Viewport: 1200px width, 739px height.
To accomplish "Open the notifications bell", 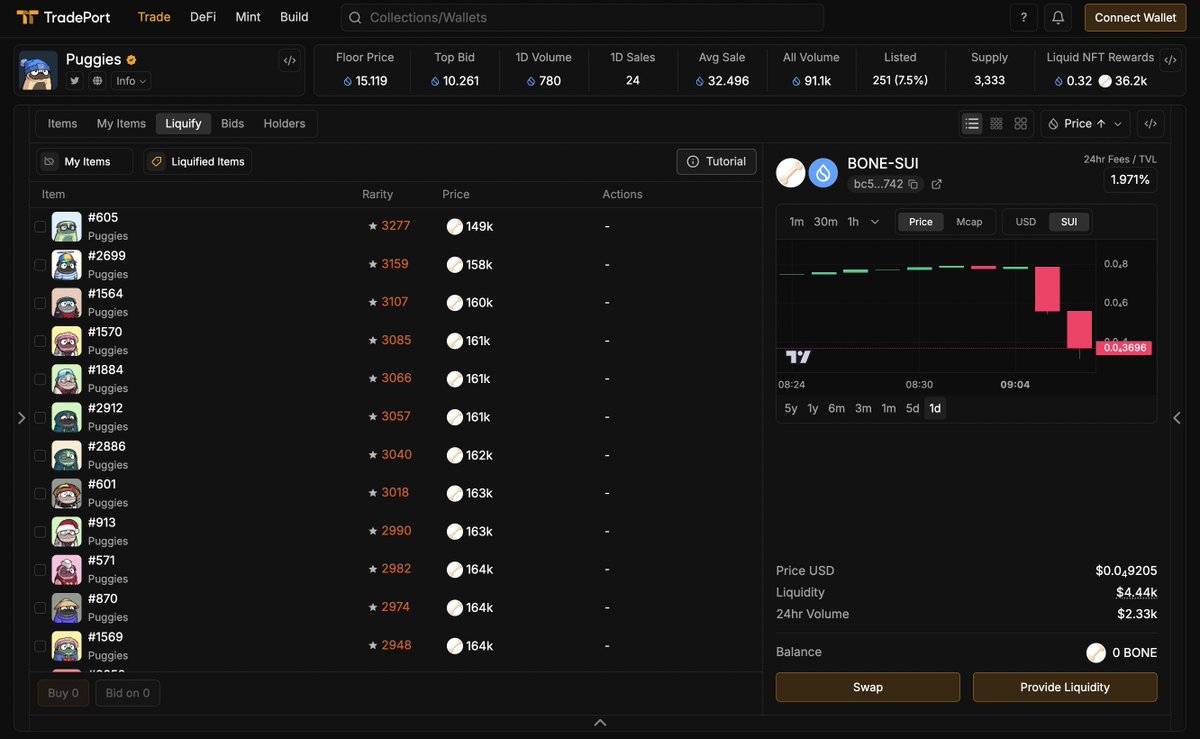I will [1058, 17].
